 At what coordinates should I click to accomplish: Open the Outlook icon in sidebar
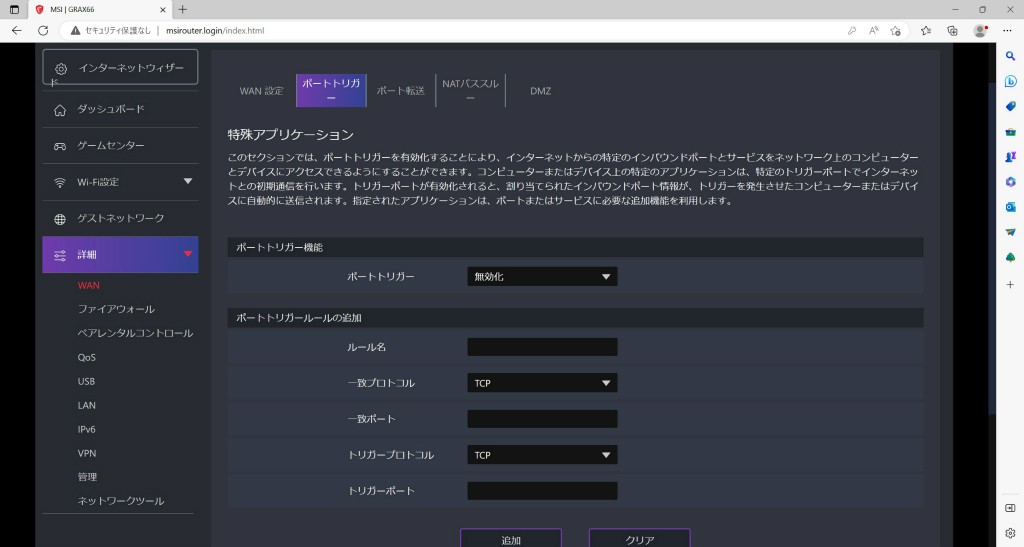1010,207
